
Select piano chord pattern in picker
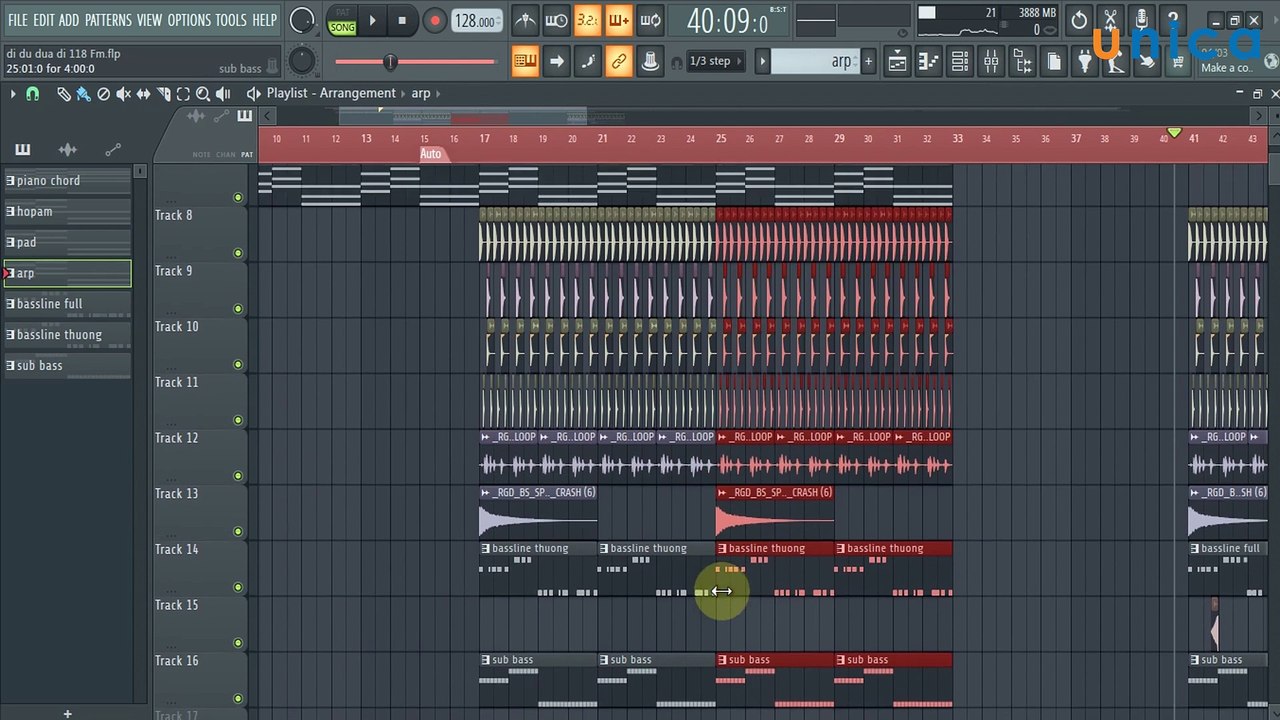click(x=67, y=181)
